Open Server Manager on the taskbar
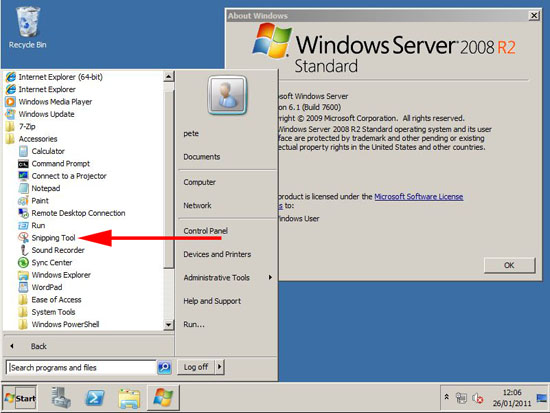The image size is (550, 413). click(61, 398)
